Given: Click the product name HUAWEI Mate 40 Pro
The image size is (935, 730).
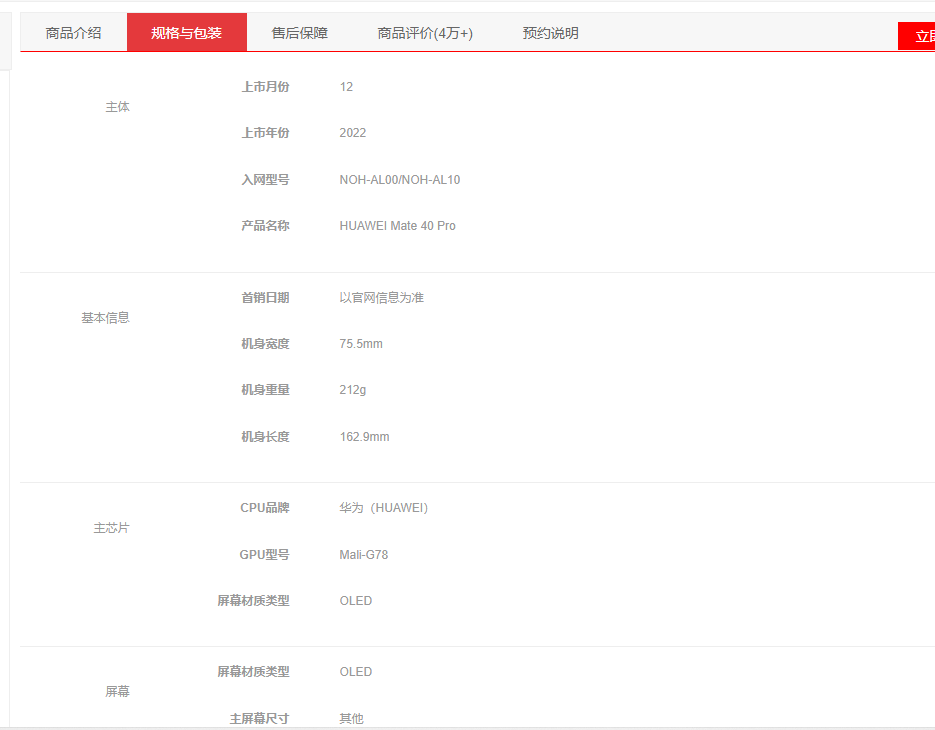Looking at the screenshot, I should (x=398, y=225).
